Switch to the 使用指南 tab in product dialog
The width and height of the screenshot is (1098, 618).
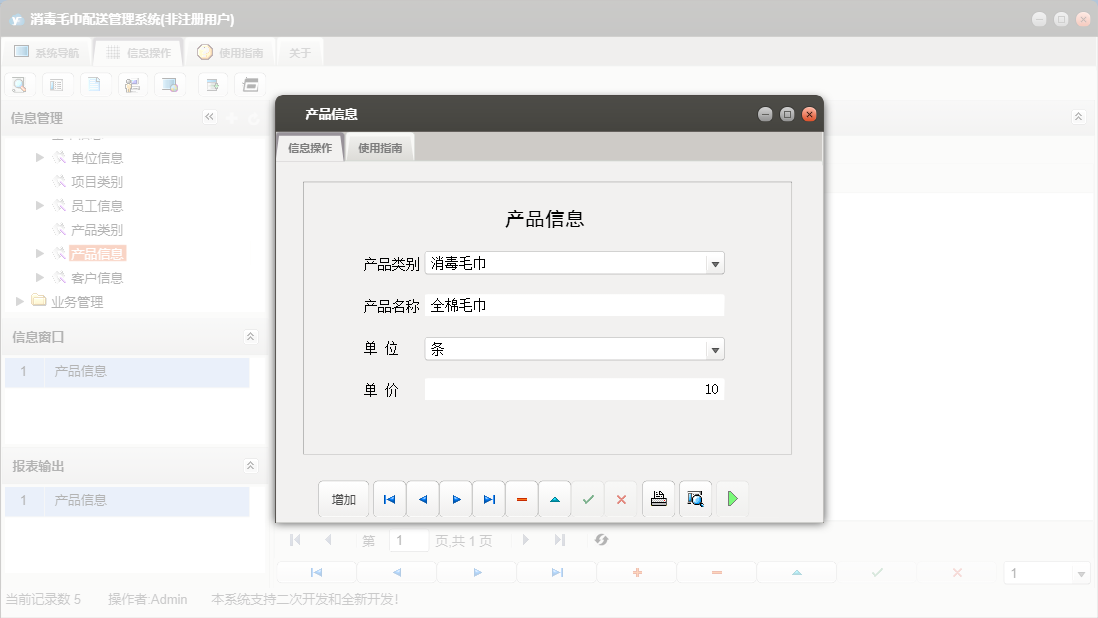[380, 146]
